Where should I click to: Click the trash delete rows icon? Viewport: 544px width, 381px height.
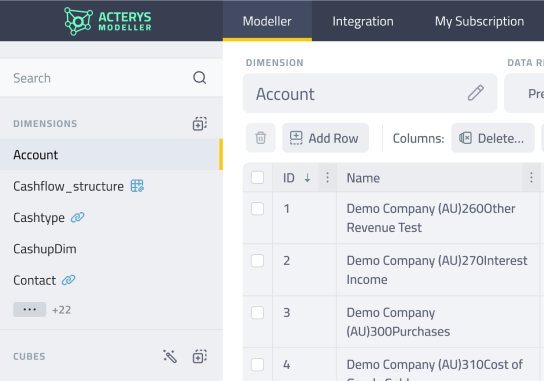point(261,138)
